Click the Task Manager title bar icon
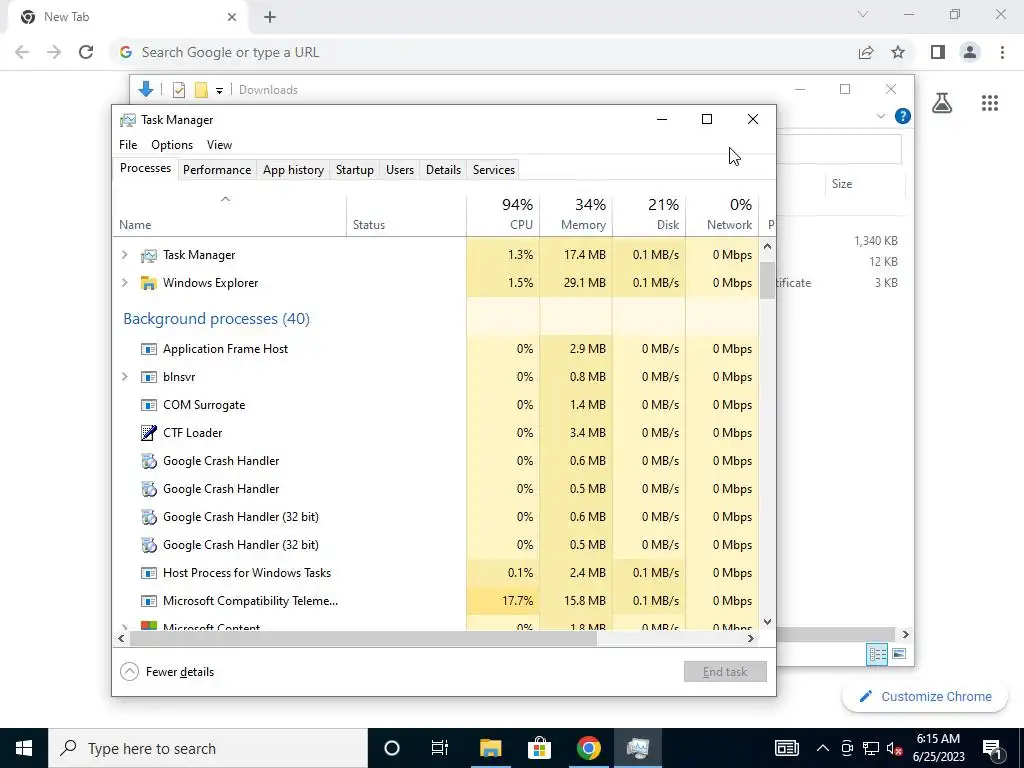This screenshot has height=768, width=1024. (128, 120)
